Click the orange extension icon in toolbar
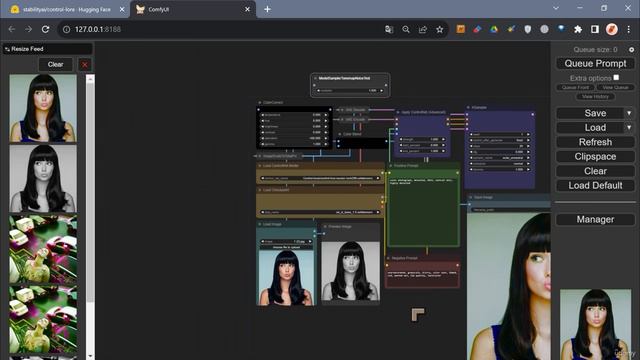Screen dimensions: 640x360 [460, 29]
